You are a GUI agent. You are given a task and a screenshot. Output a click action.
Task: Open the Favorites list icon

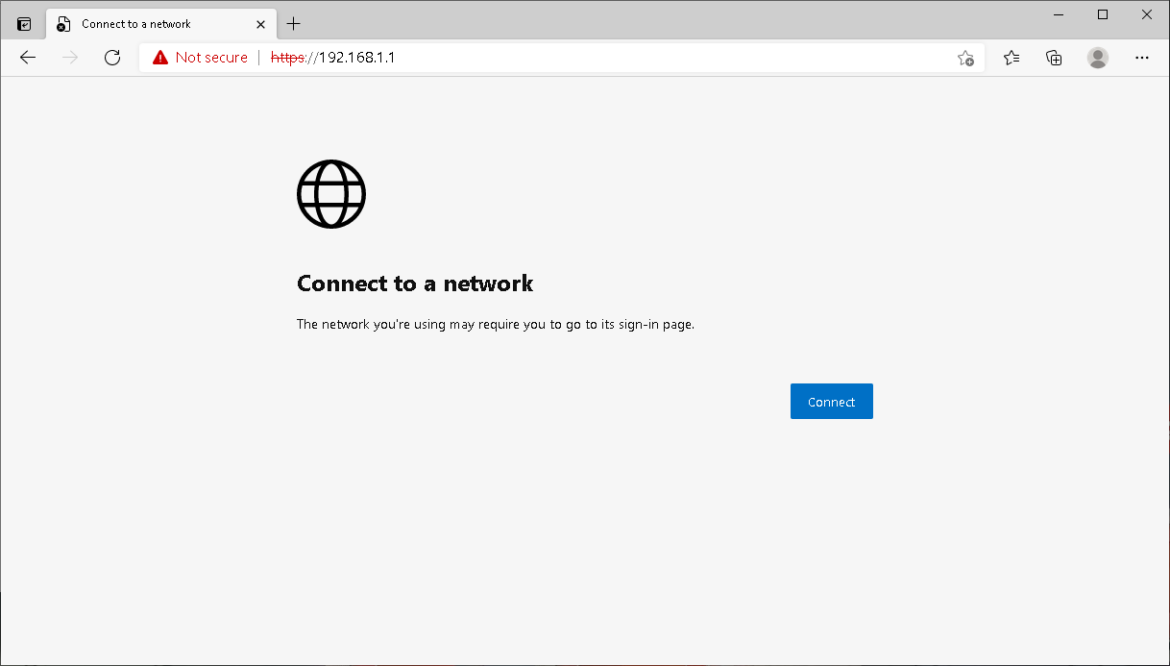[1011, 57]
